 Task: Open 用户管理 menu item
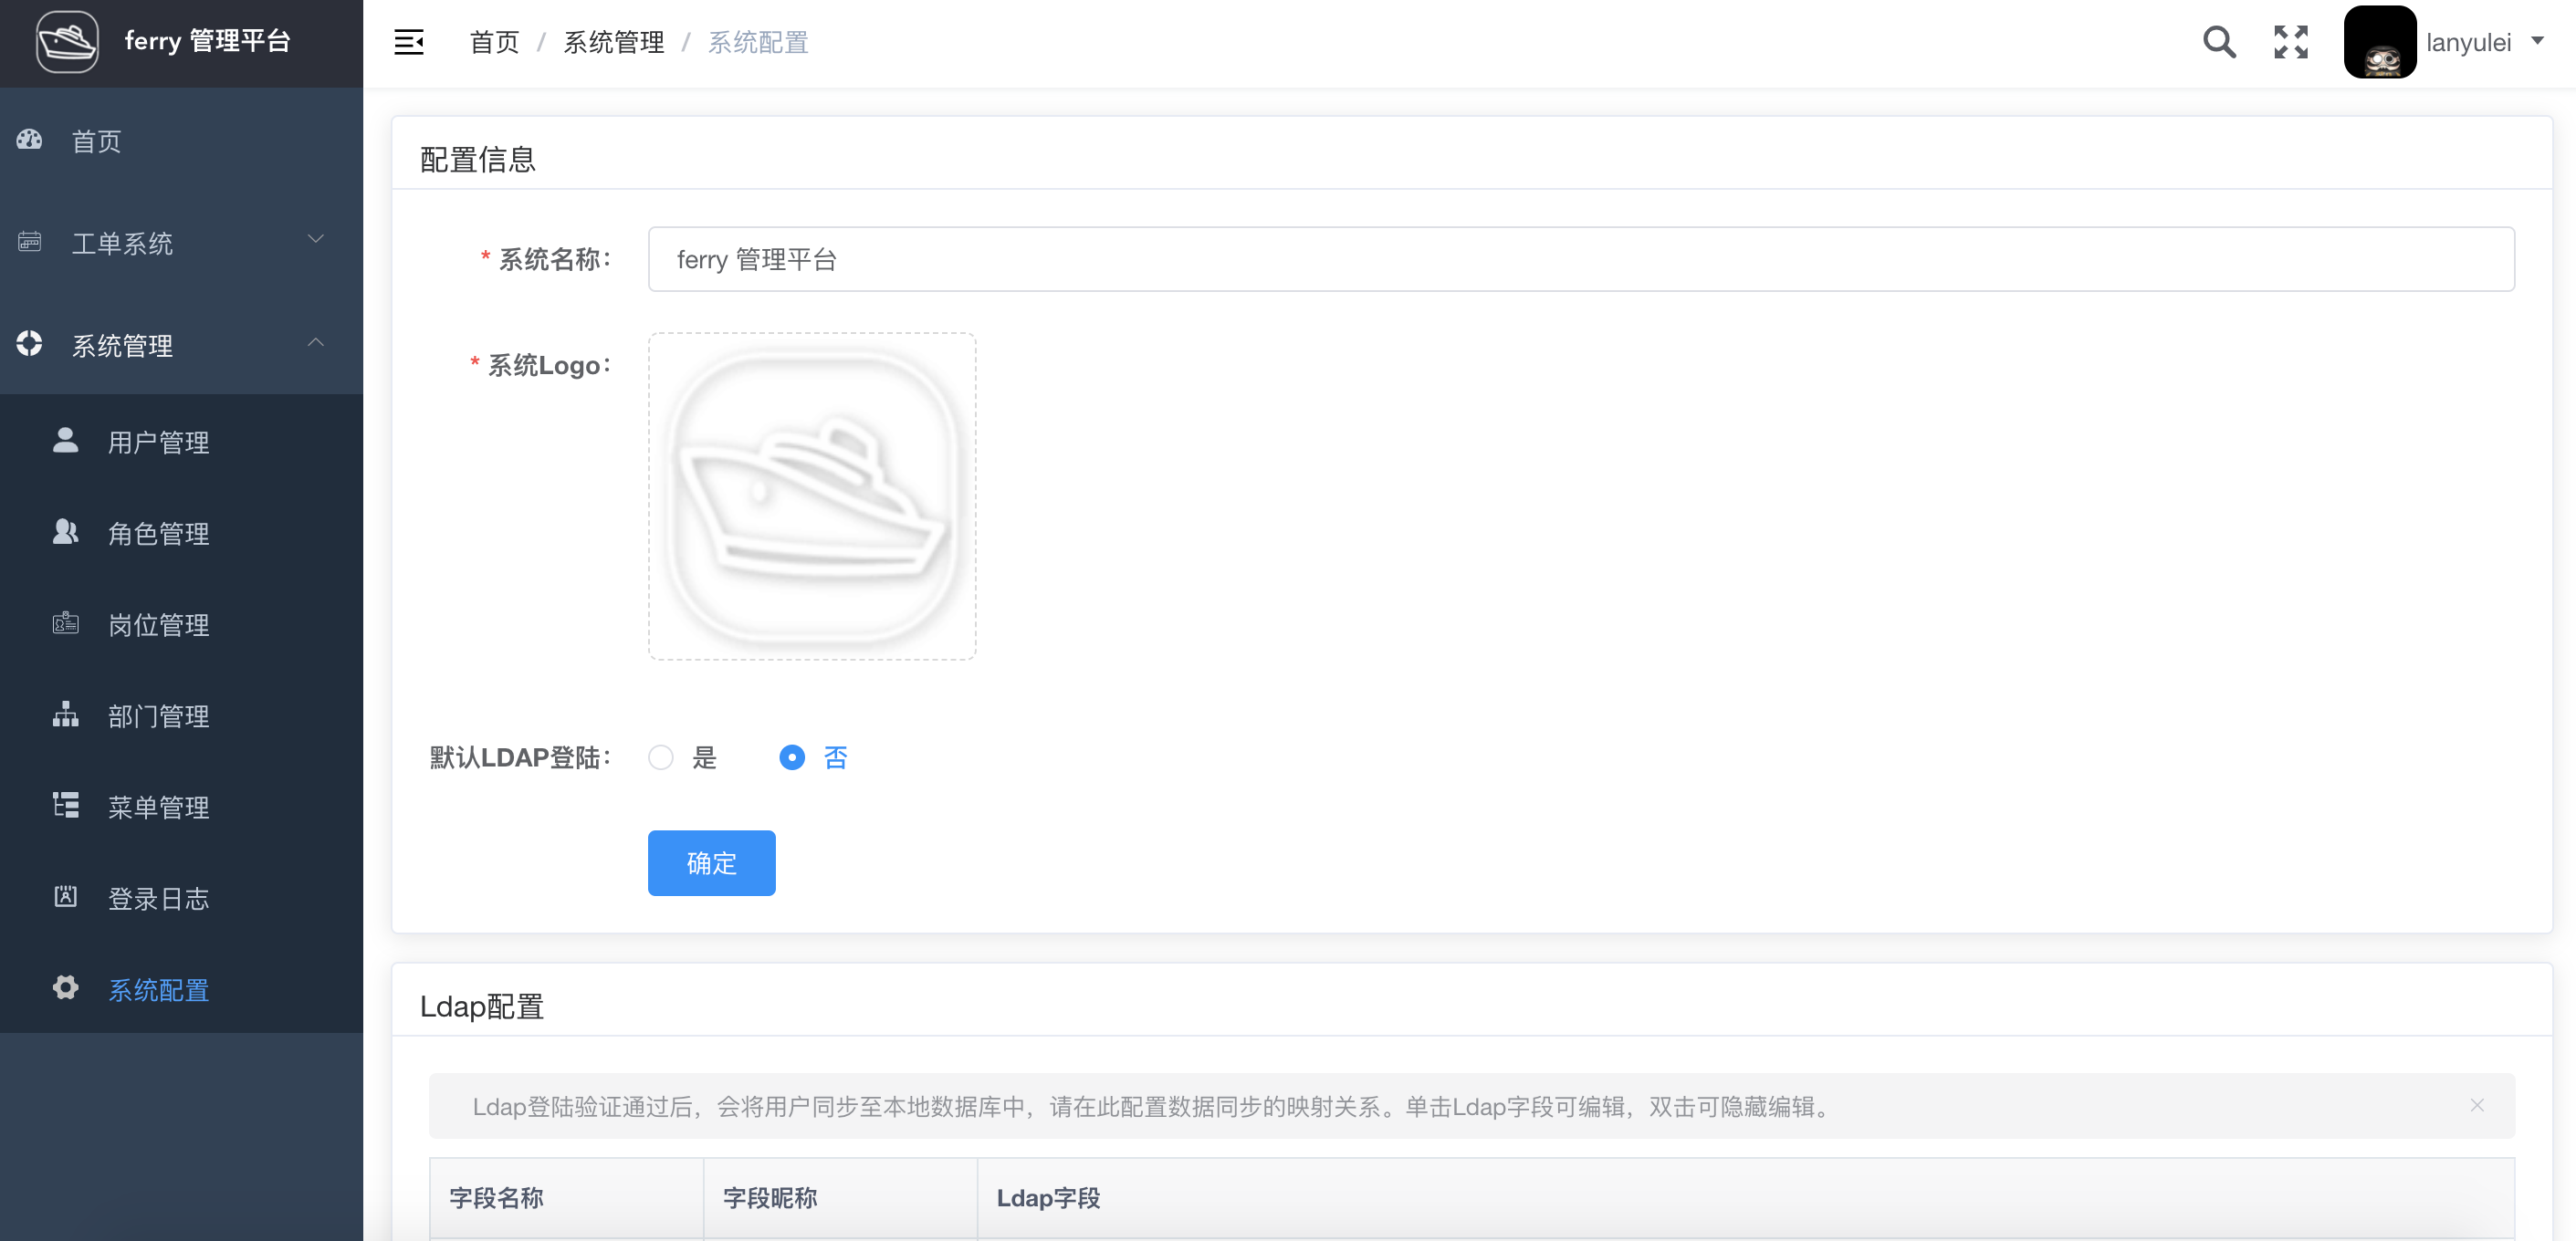click(181, 442)
